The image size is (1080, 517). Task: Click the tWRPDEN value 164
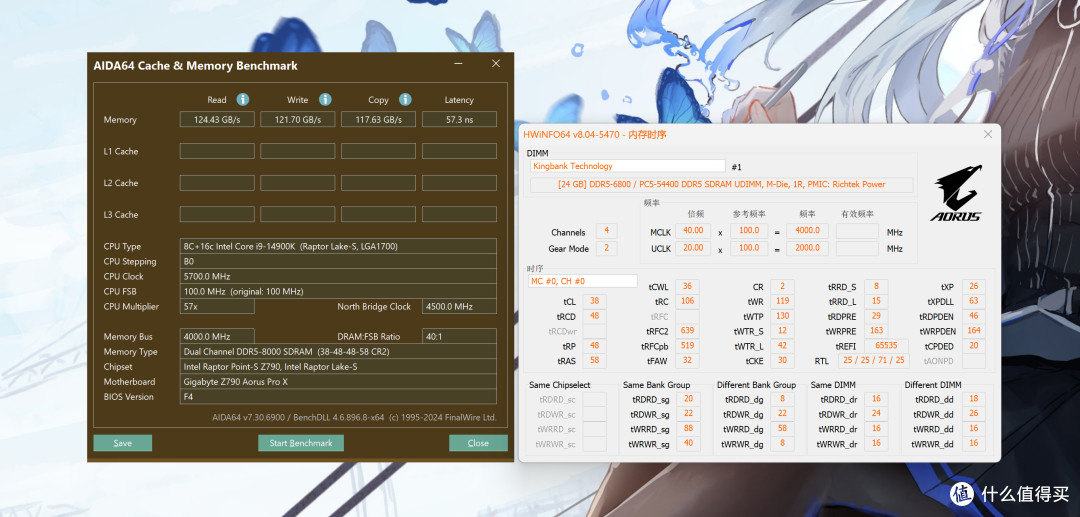coord(973,330)
